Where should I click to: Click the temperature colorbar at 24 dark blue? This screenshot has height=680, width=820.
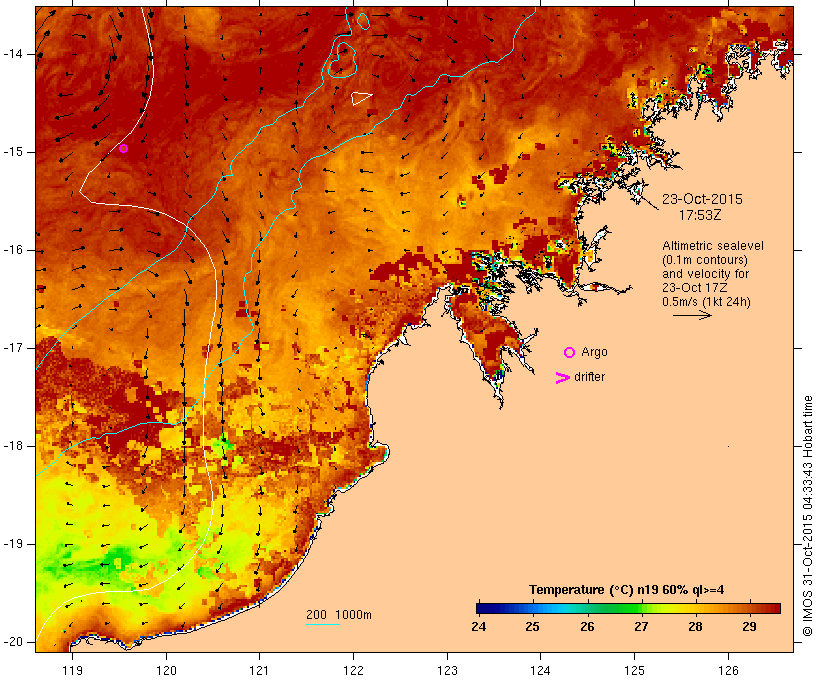click(481, 608)
